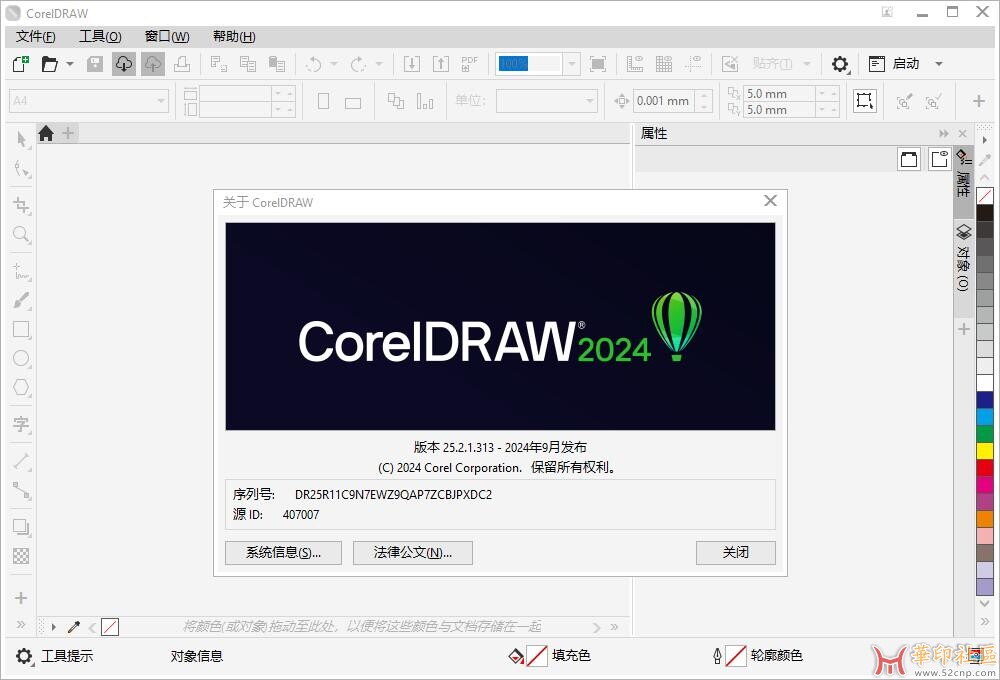Expand the toolbox overflow chevrons
The height and width of the screenshot is (680, 1000).
point(21,625)
